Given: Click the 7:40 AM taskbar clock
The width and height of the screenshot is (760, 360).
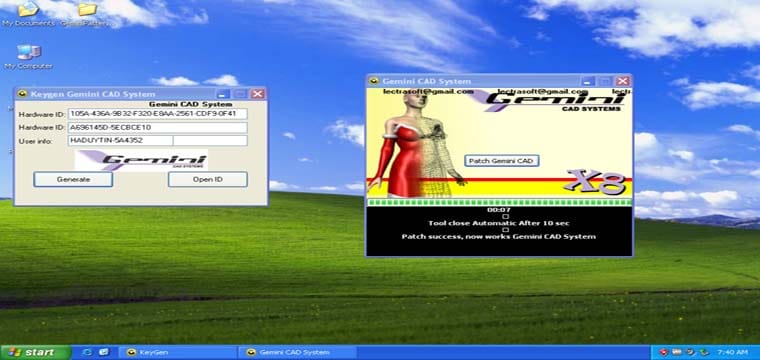Looking at the screenshot, I should pos(732,352).
